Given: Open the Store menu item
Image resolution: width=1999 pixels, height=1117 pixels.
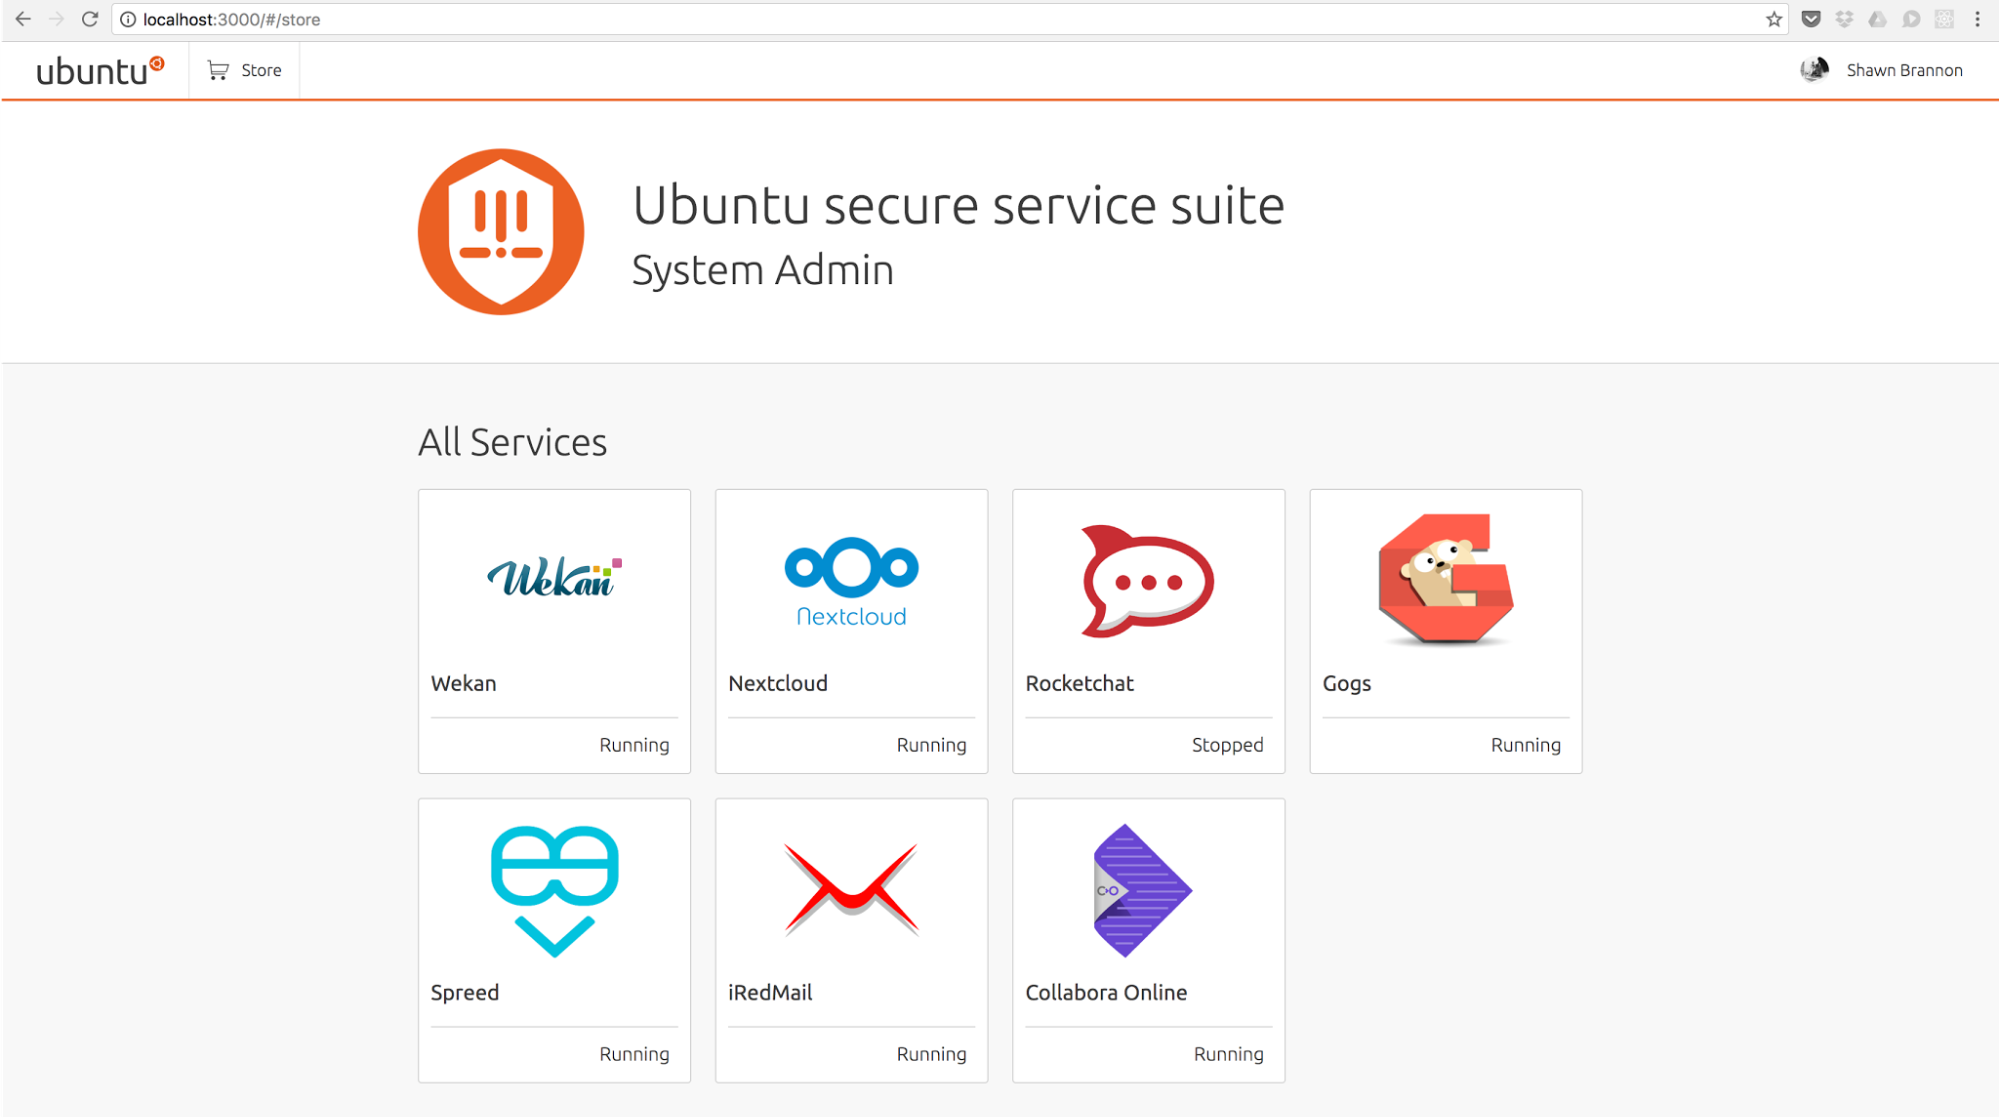Looking at the screenshot, I should 244,70.
